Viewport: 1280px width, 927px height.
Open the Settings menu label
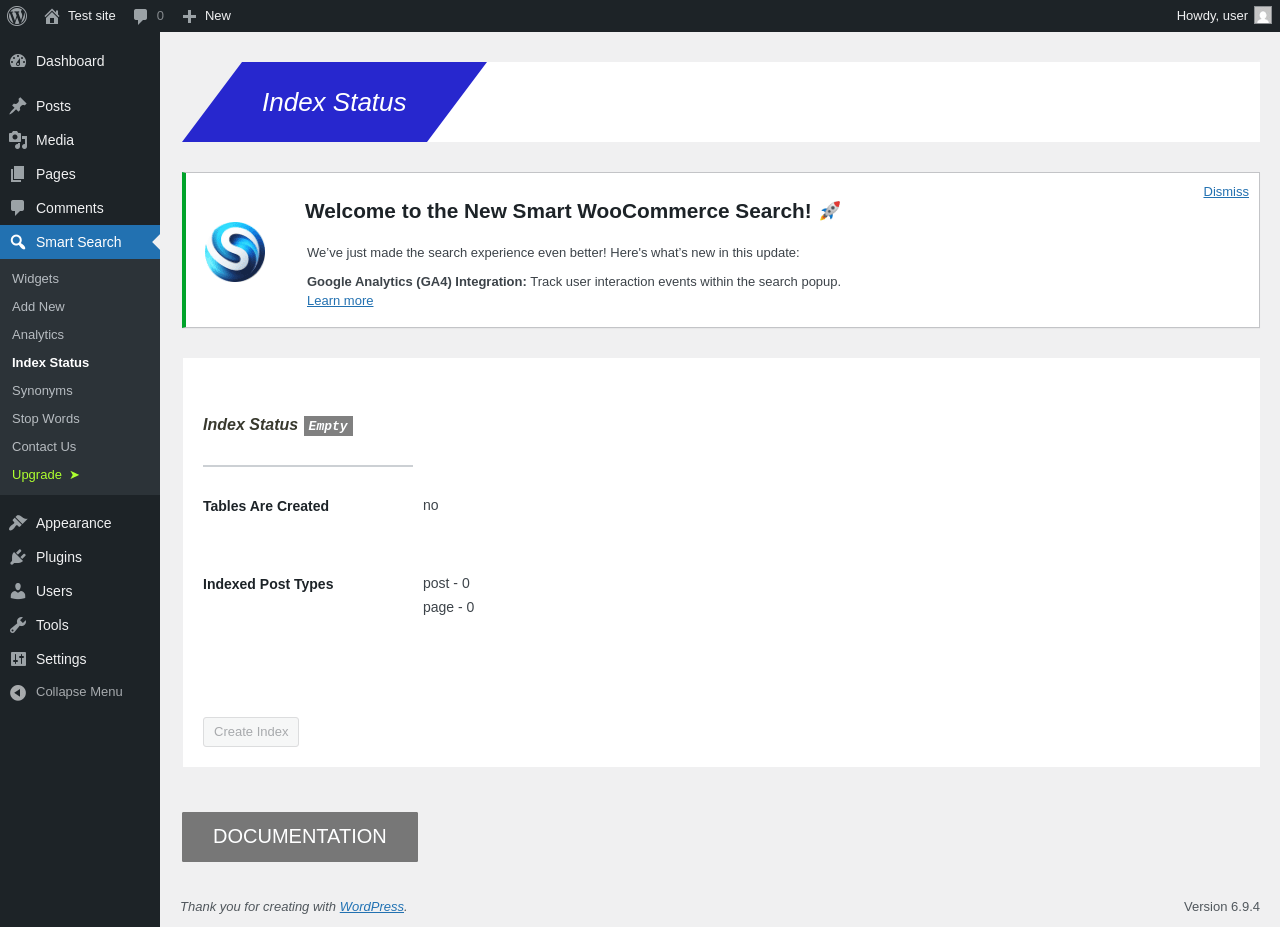tap(61, 659)
